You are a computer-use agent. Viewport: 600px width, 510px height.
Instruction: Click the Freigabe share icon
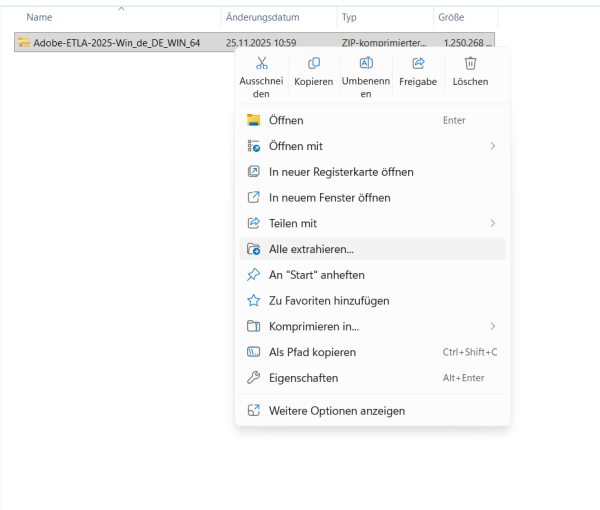[418, 63]
